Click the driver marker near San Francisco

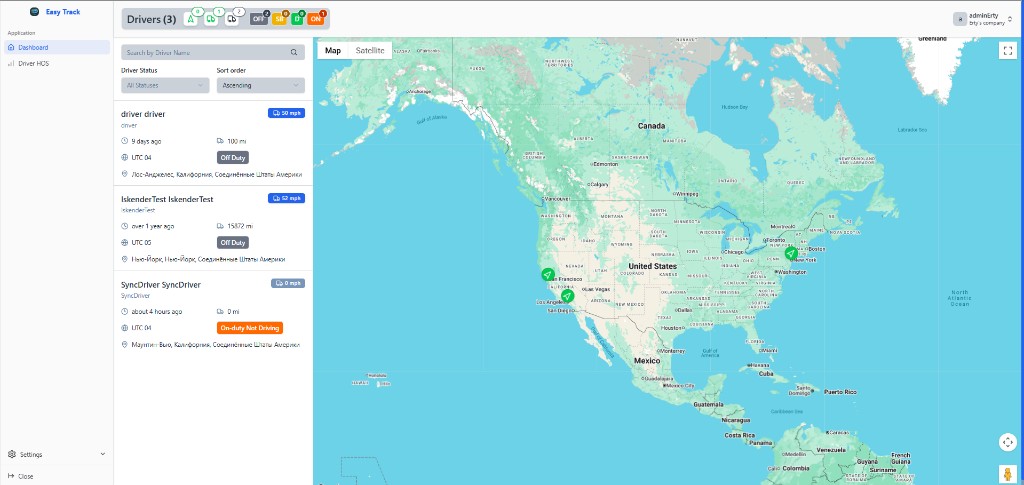[547, 274]
